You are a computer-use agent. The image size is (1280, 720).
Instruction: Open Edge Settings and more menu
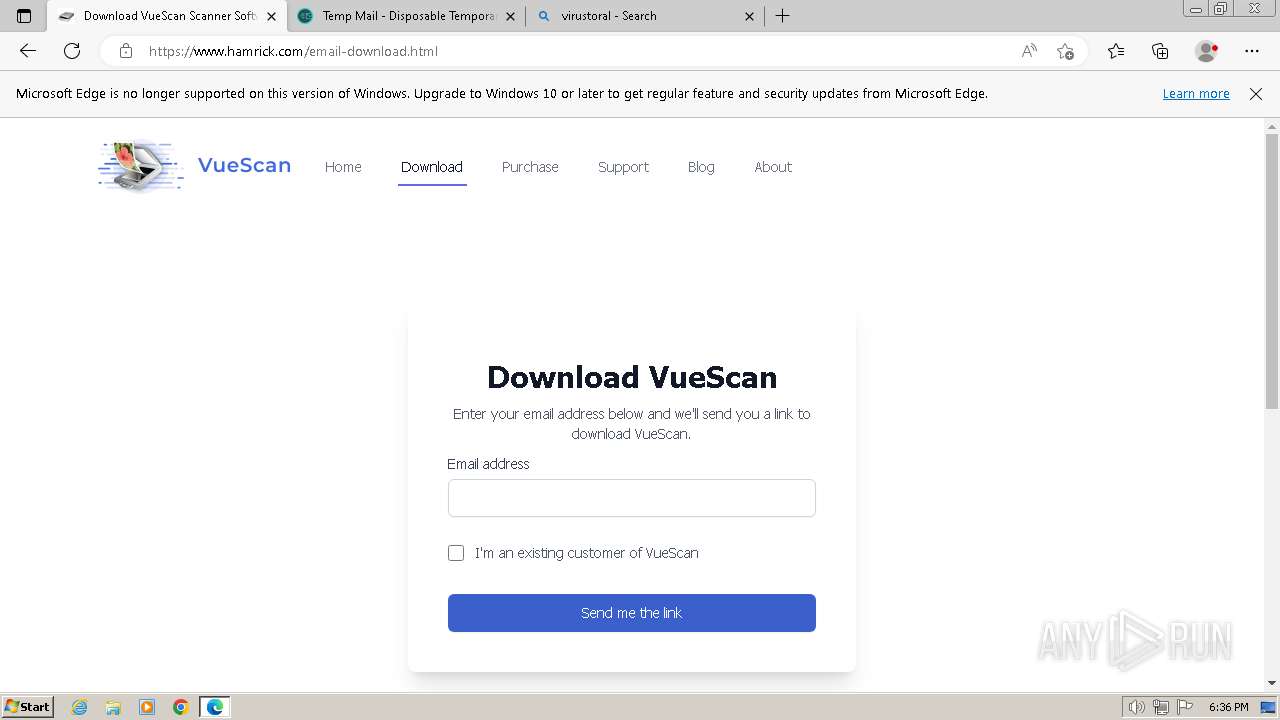[1252, 51]
